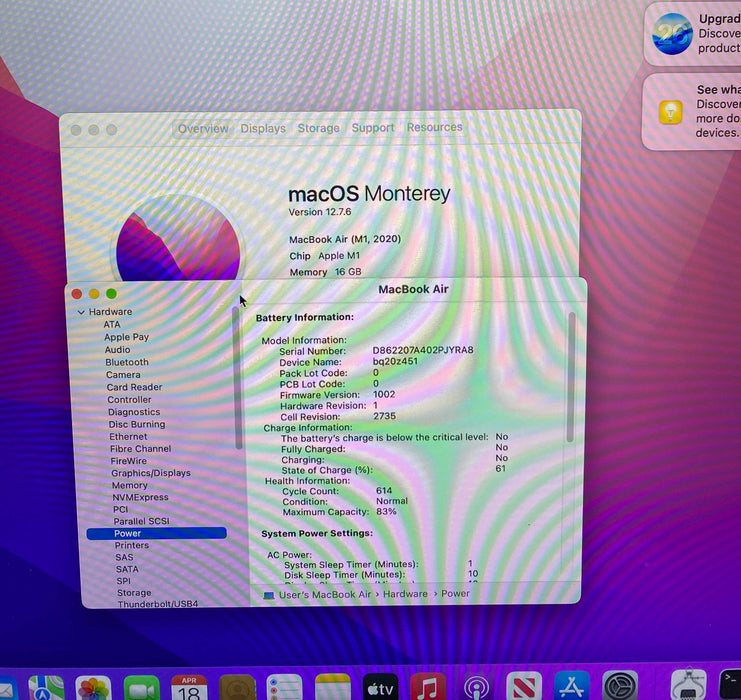Screen dimensions: 741x700
Task: Select SATA in the sidebar
Action: (x=127, y=569)
